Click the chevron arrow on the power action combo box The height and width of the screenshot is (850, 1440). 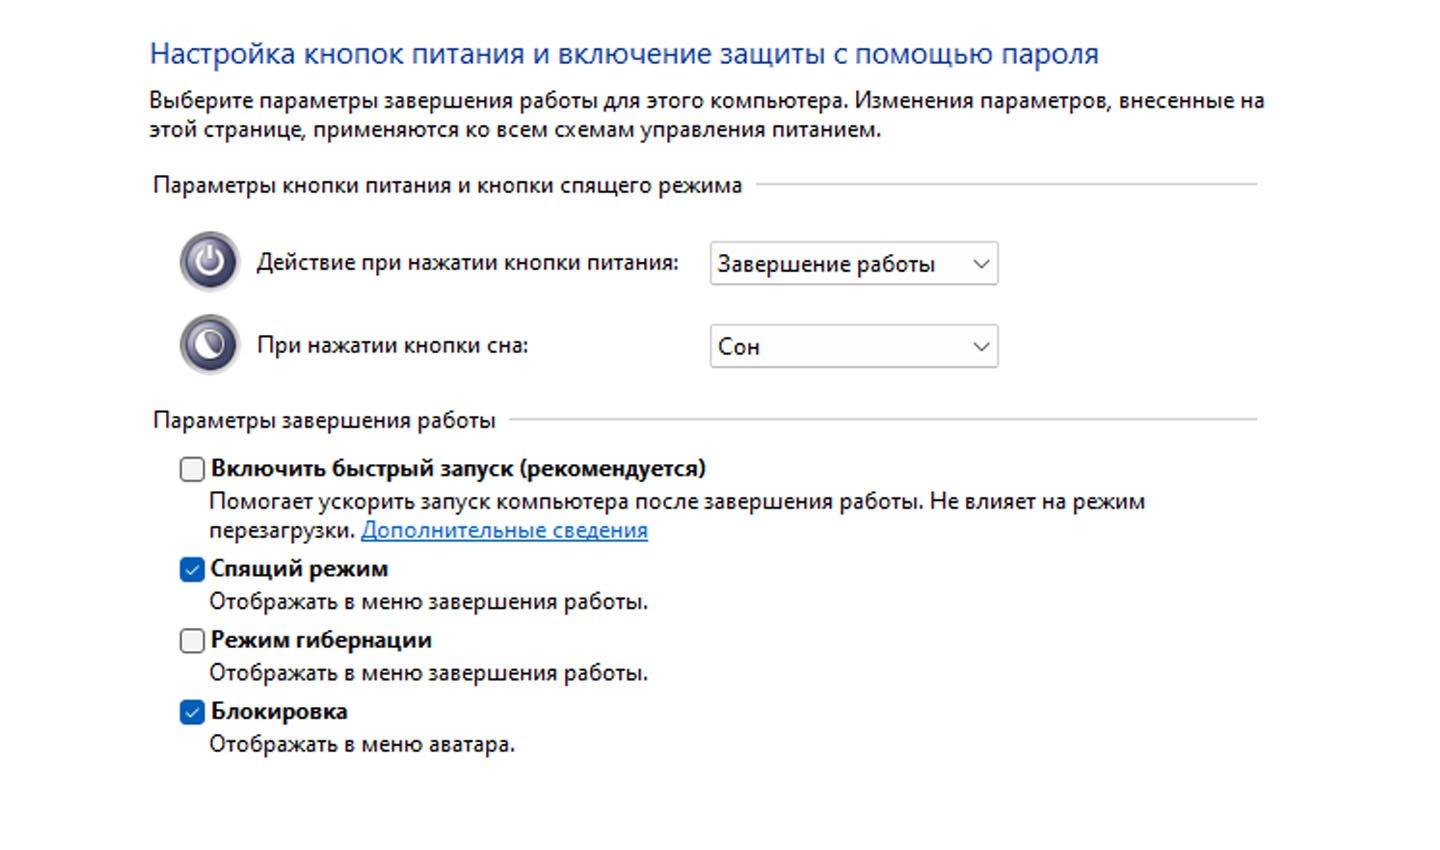(981, 264)
